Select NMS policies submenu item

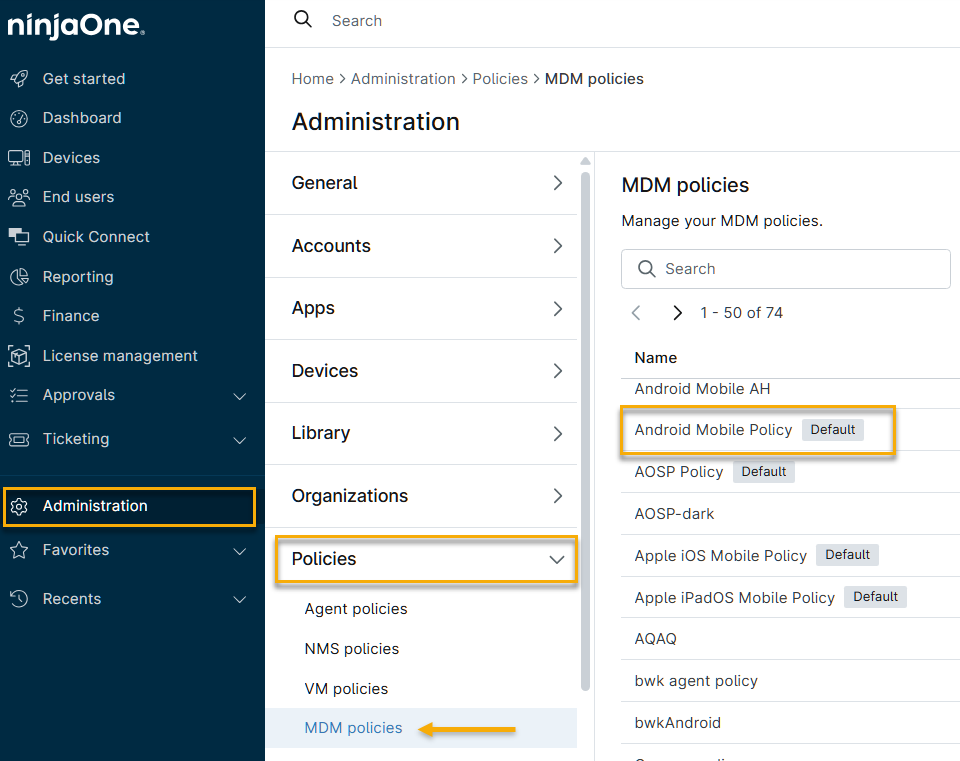pyautogui.click(x=351, y=649)
